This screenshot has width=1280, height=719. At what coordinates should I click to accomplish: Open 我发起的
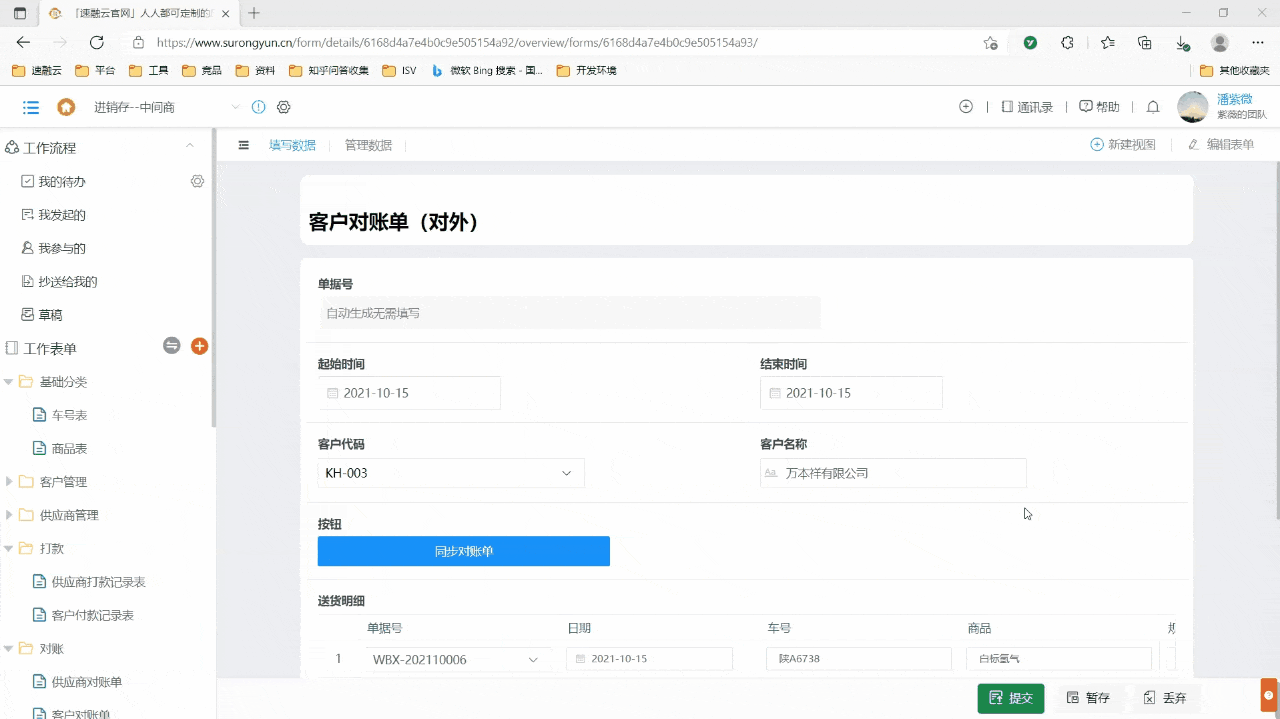tap(53, 215)
